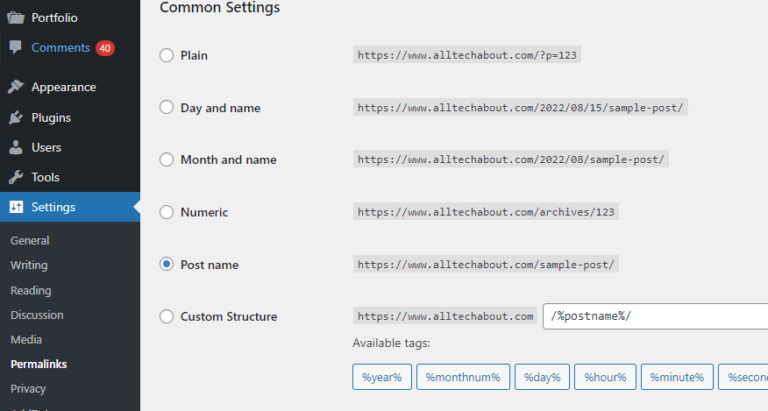Add the %monthnum% tag to structure
Viewport: 768px width, 411px height.
[462, 377]
